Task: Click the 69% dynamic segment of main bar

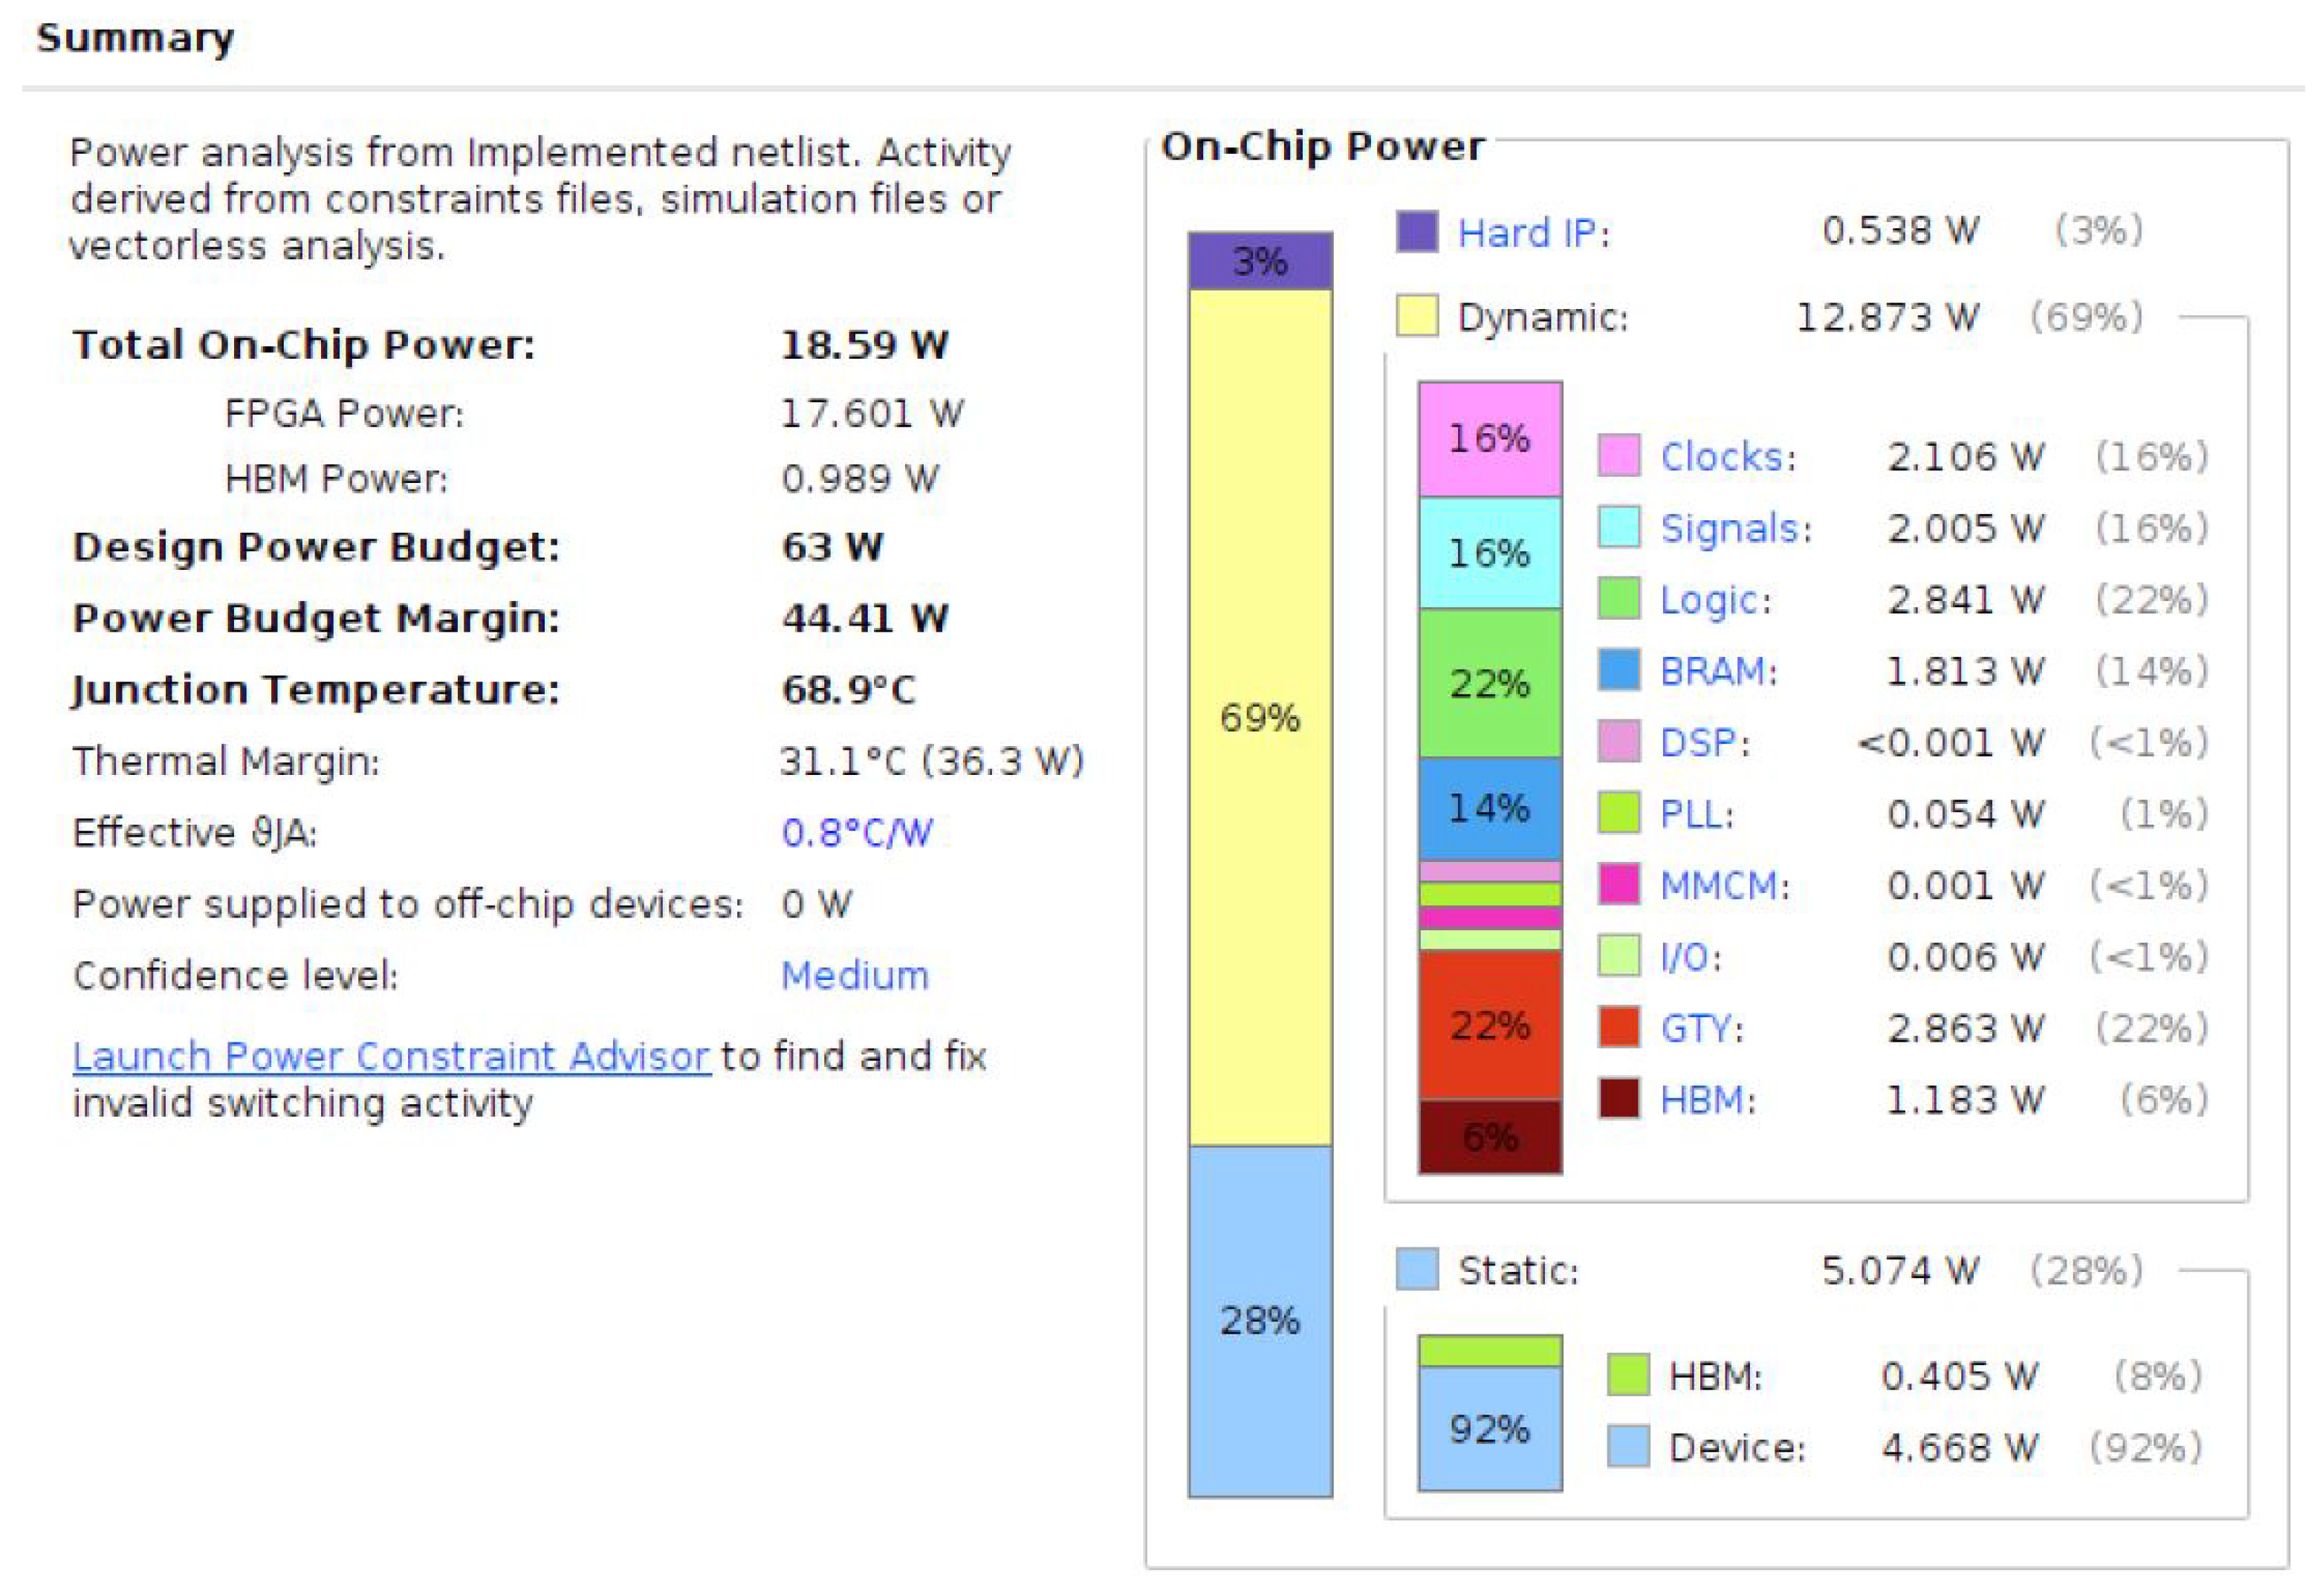Action: 1259,717
